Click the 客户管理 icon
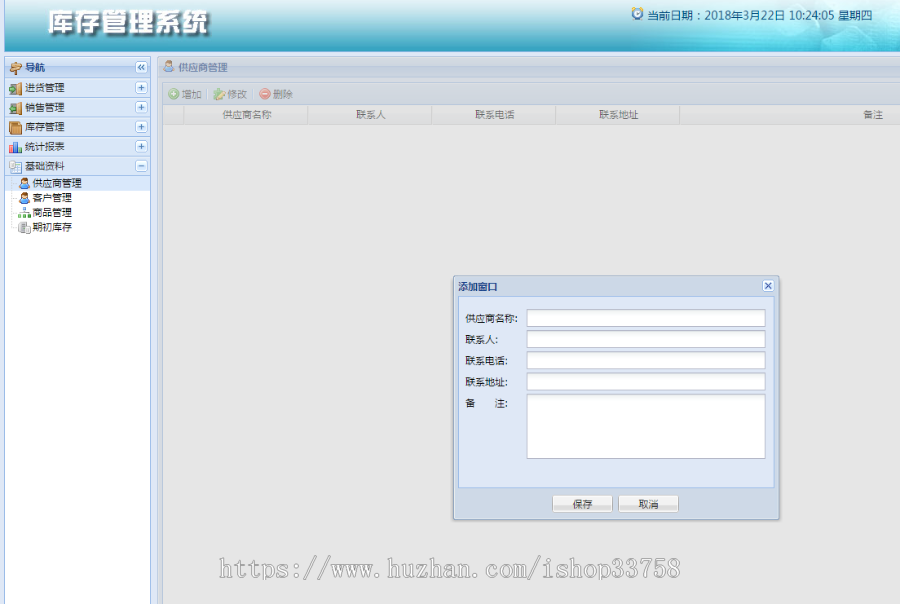The width and height of the screenshot is (900, 604). point(22,197)
